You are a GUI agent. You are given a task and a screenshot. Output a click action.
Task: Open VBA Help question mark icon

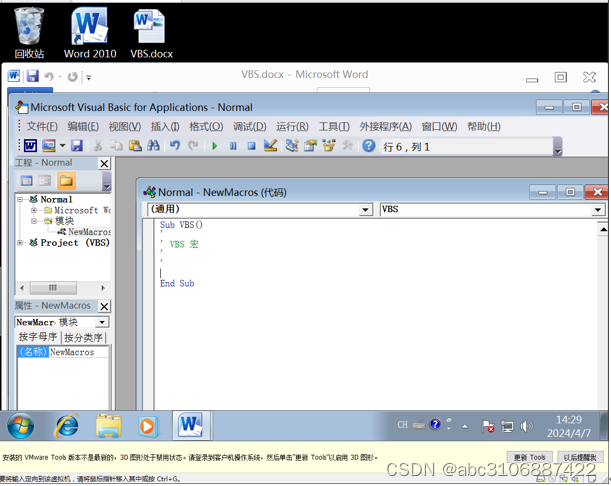tap(369, 146)
